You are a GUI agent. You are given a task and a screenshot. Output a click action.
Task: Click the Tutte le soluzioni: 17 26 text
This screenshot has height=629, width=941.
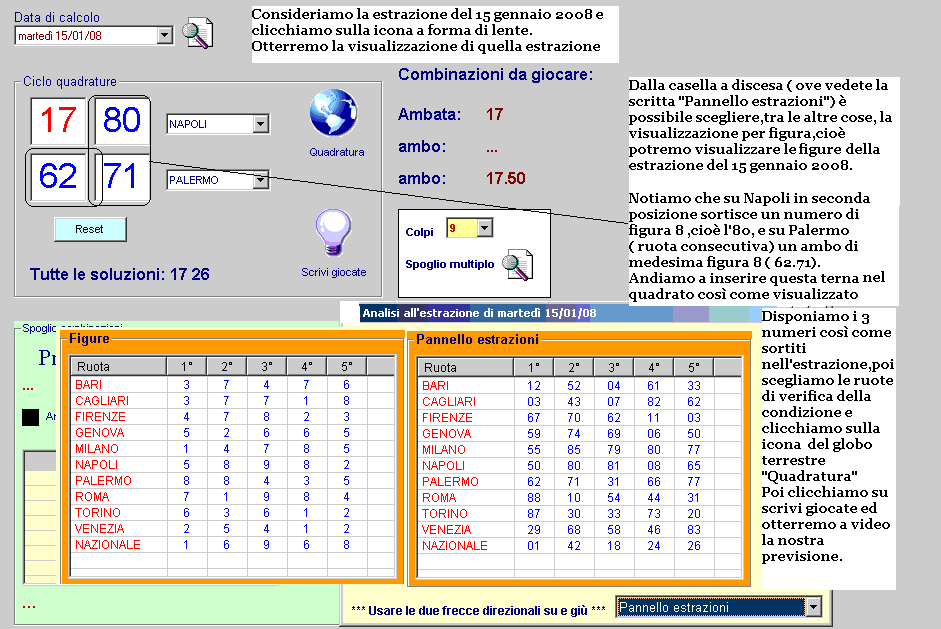point(119,274)
